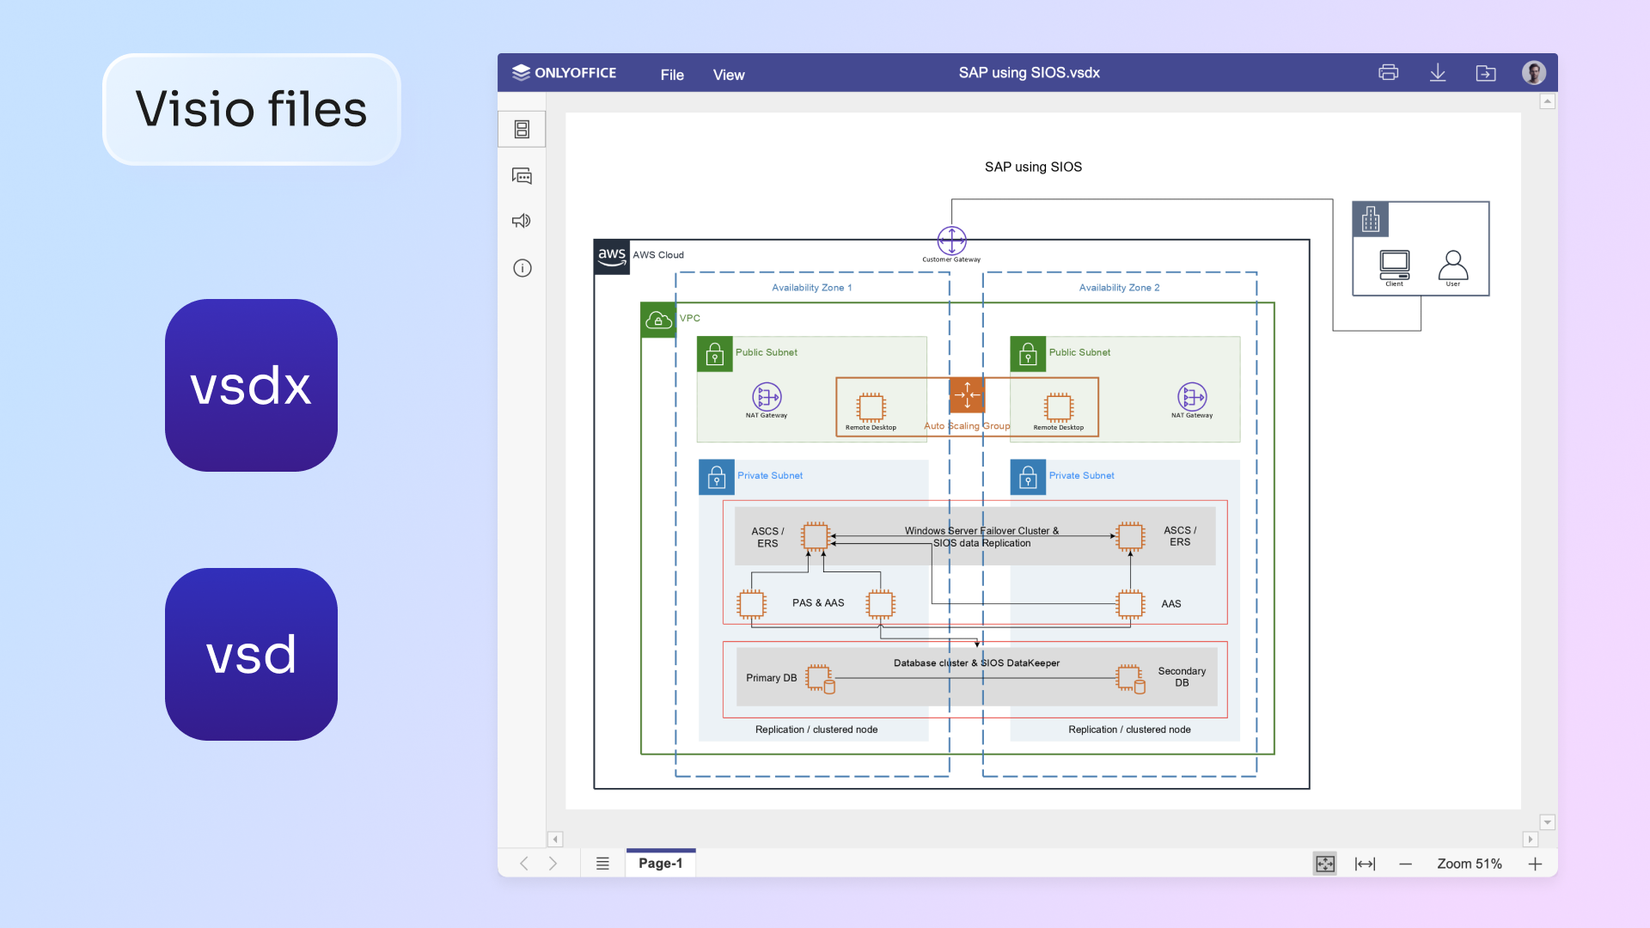Image resolution: width=1650 pixels, height=928 pixels.
Task: Open the File menu
Action: (x=671, y=74)
